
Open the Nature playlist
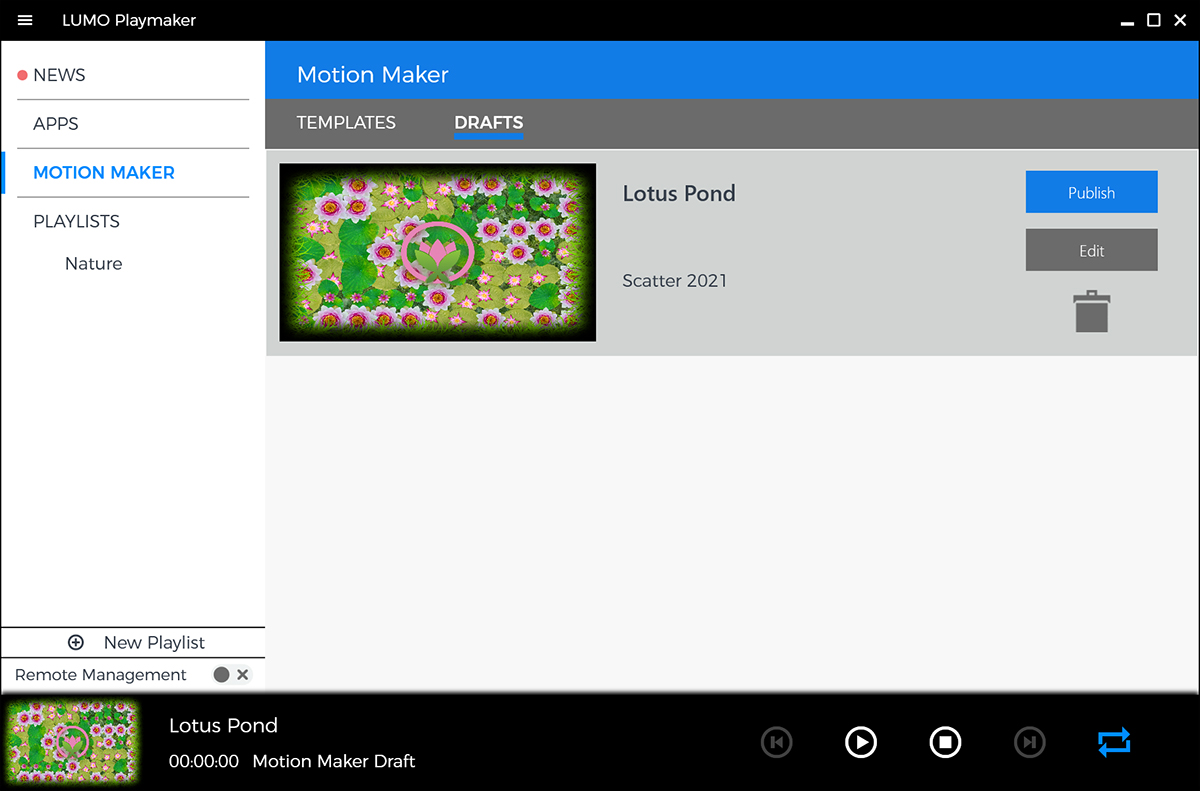pyautogui.click(x=94, y=264)
